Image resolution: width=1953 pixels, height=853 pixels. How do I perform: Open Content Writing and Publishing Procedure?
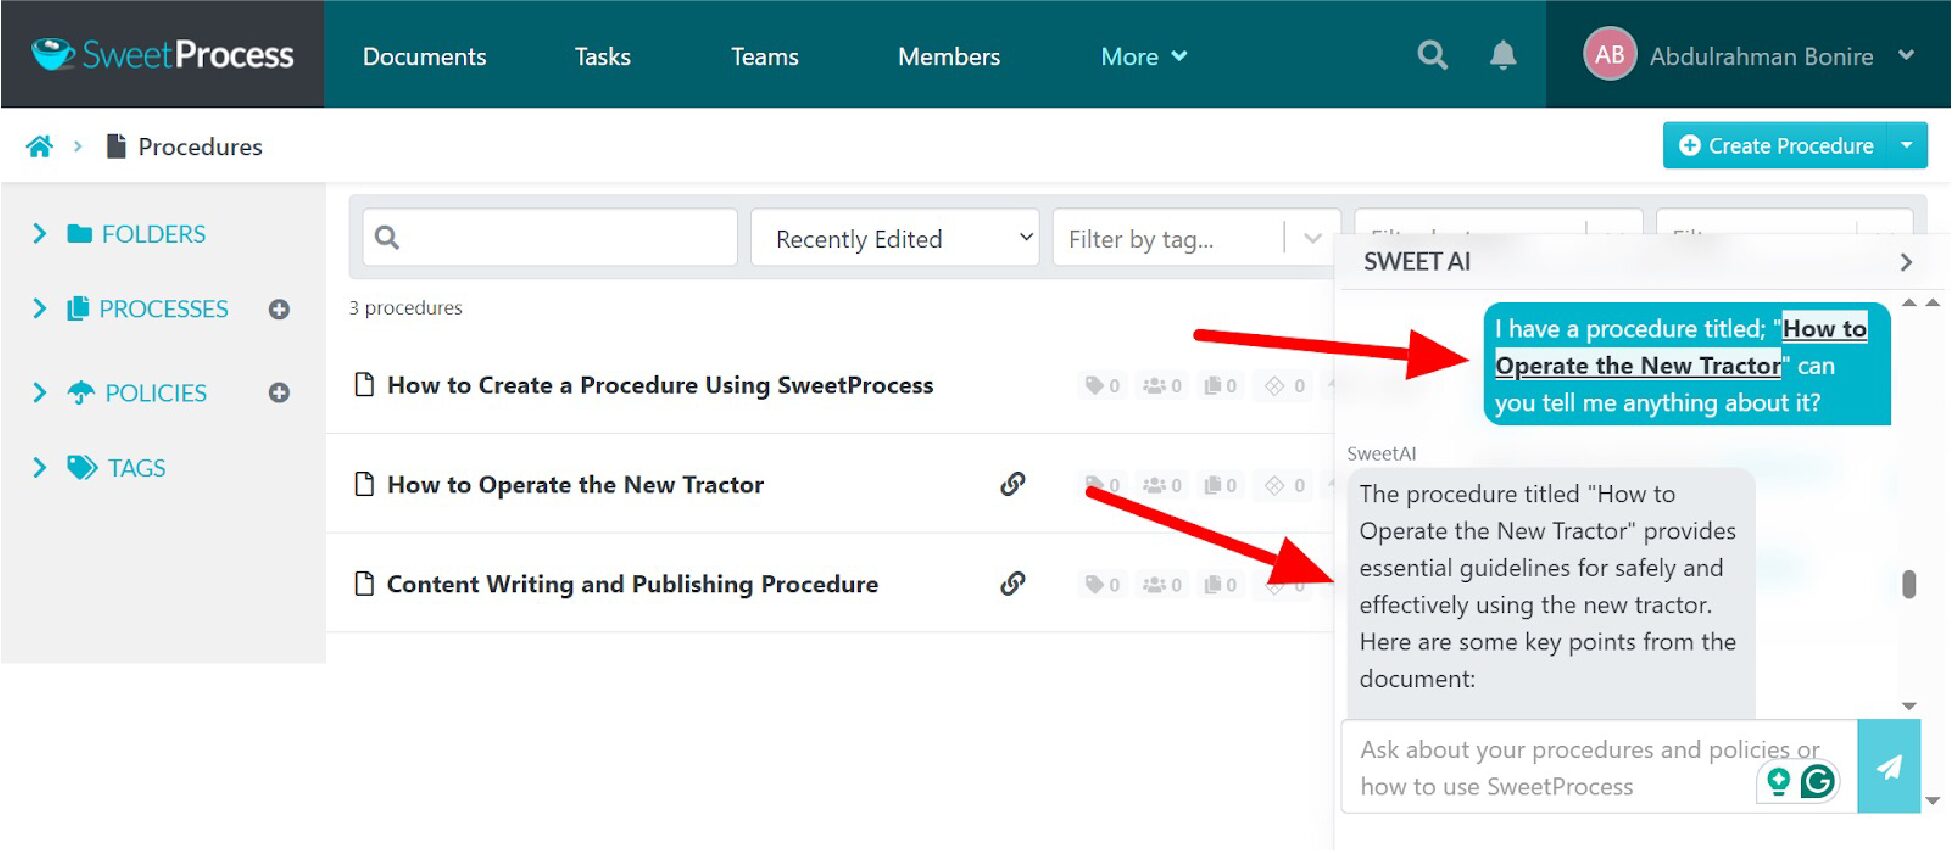coord(632,583)
